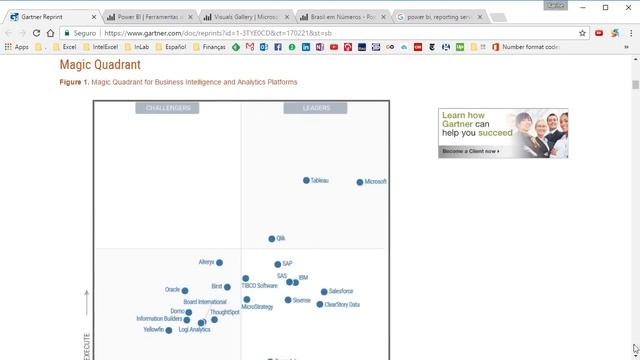Open the YouTube bookmark icon

click(x=334, y=47)
